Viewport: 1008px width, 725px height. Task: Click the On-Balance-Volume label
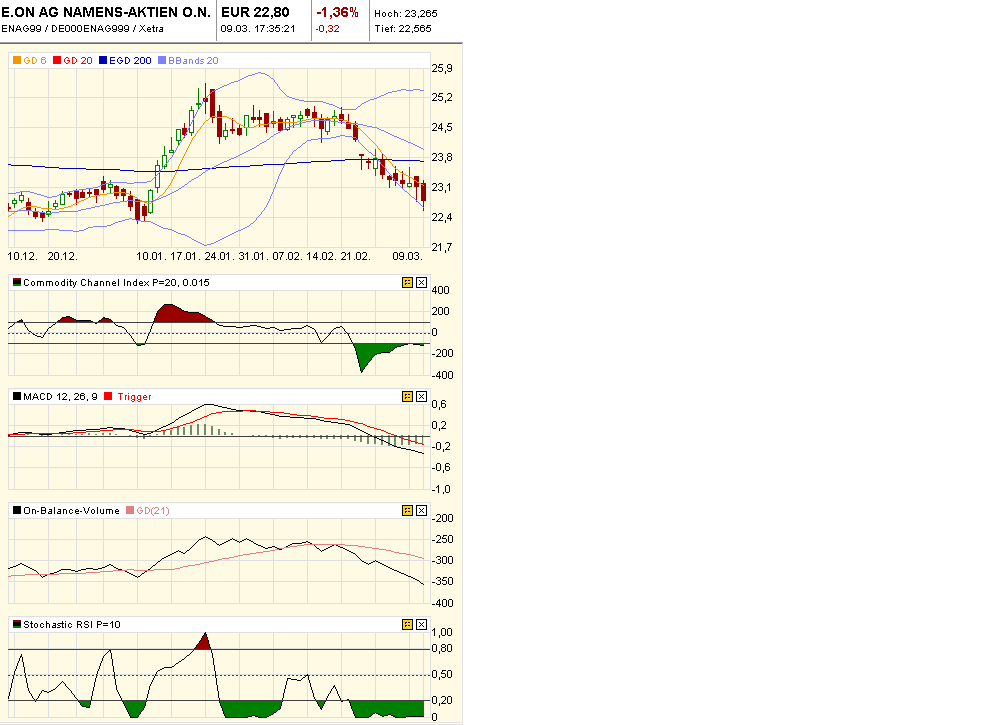point(71,510)
